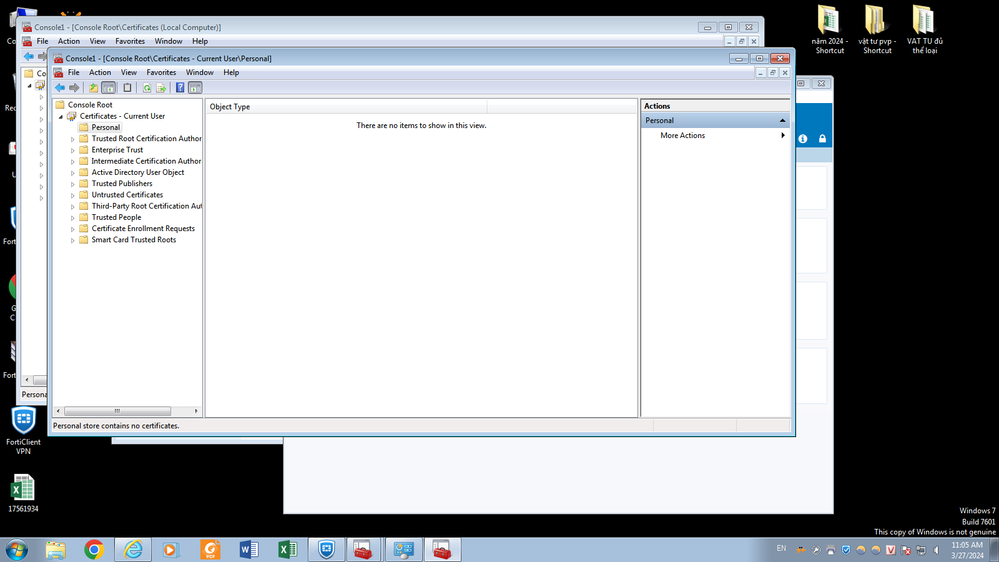Open the 'năm 2024 - Shortcut' desktop folder

(x=830, y=29)
